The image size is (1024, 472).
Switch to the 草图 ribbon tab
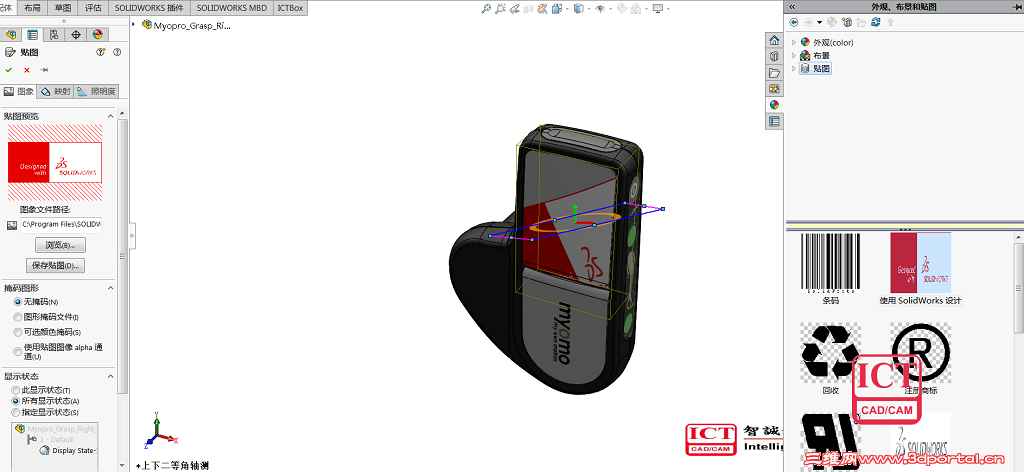point(63,8)
